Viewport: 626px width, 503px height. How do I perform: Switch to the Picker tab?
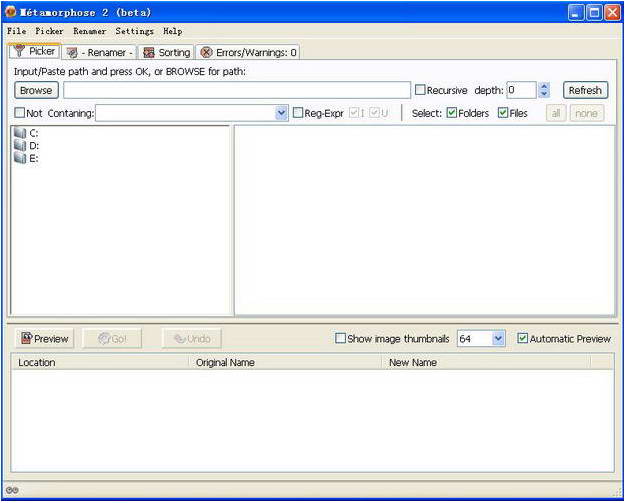pos(35,51)
